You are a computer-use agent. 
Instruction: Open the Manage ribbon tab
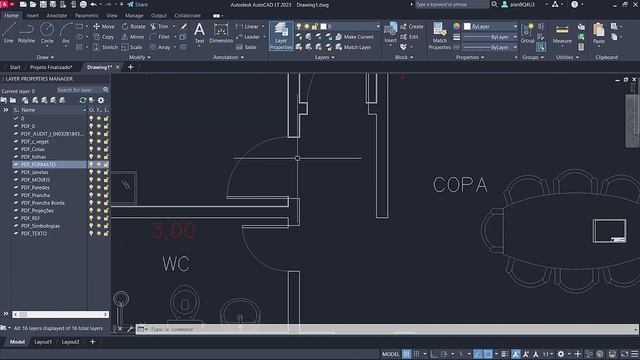134,16
